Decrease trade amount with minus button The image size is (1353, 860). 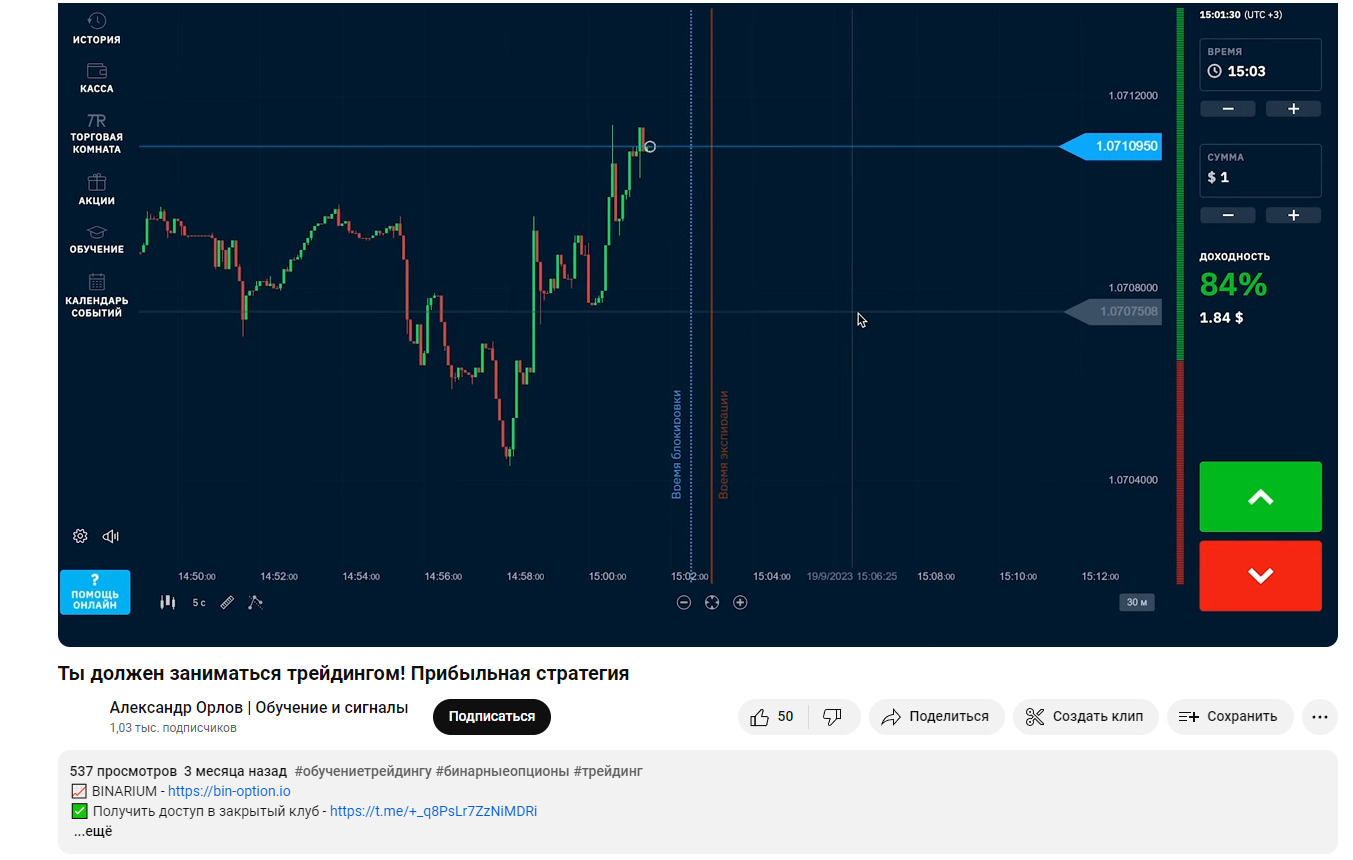[x=1227, y=215]
